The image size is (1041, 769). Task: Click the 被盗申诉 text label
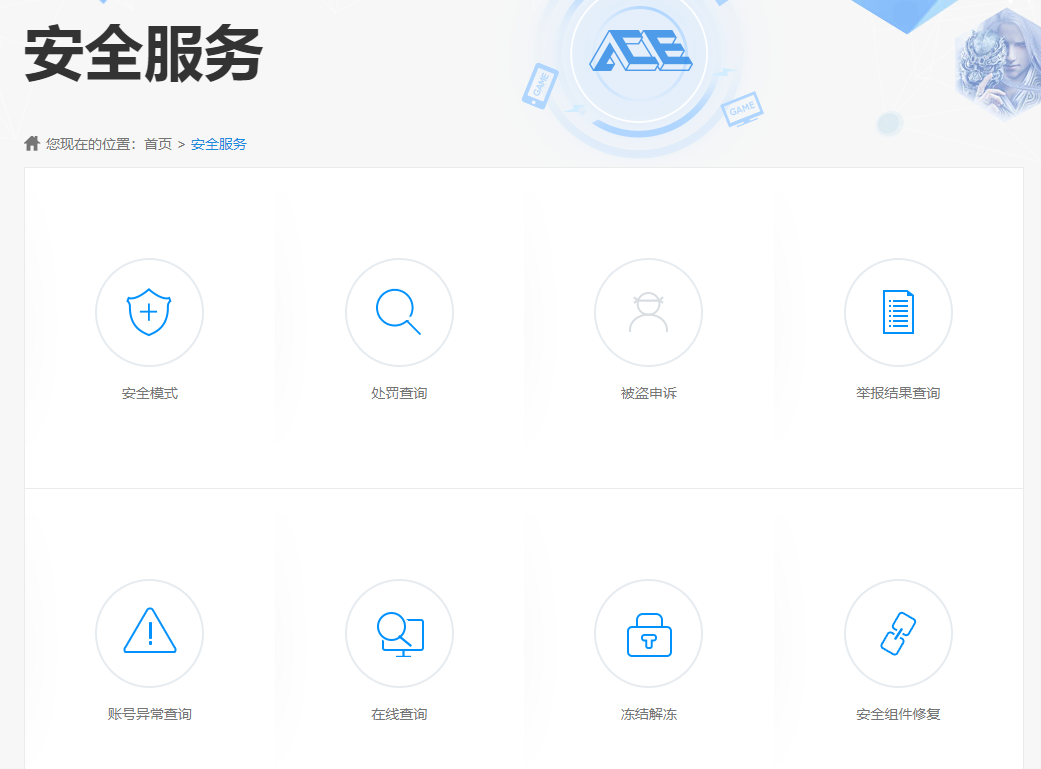[648, 392]
